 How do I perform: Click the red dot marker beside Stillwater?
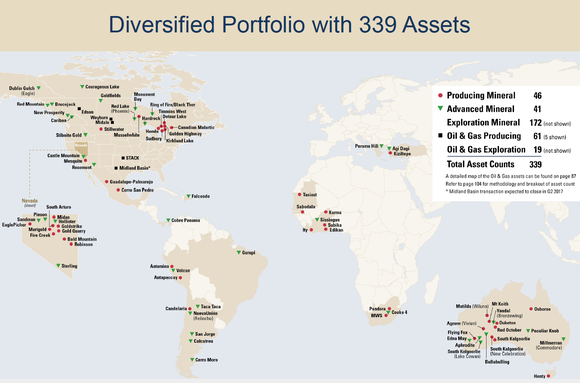[x=101, y=129]
